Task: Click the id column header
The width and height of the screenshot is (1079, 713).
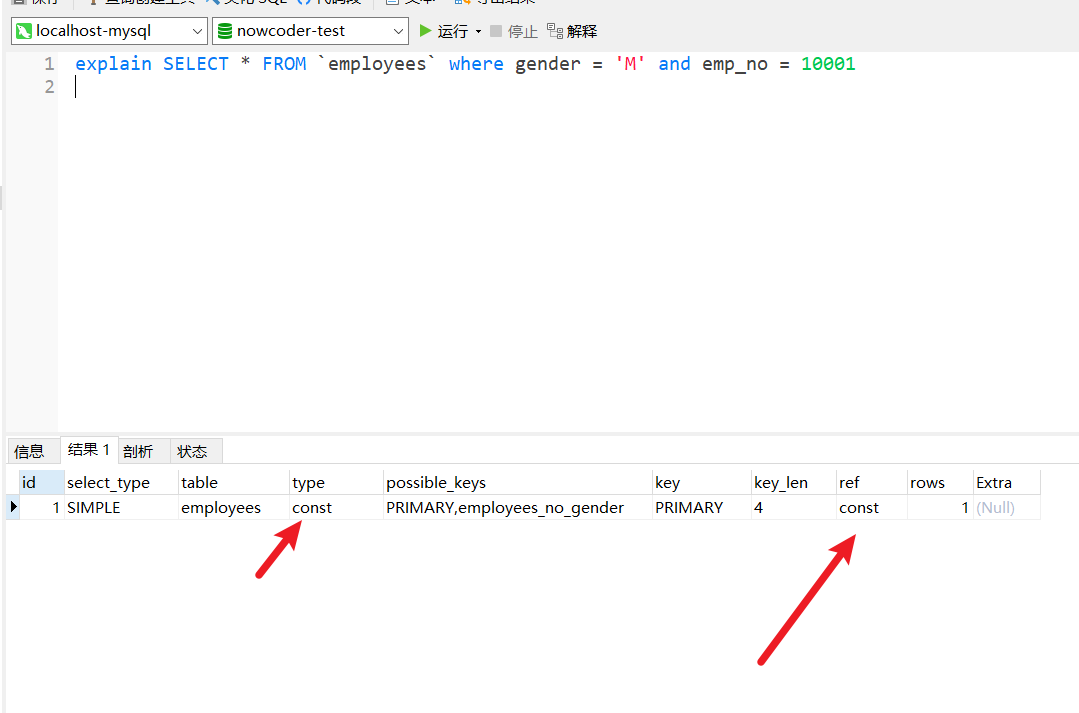Action: point(42,482)
